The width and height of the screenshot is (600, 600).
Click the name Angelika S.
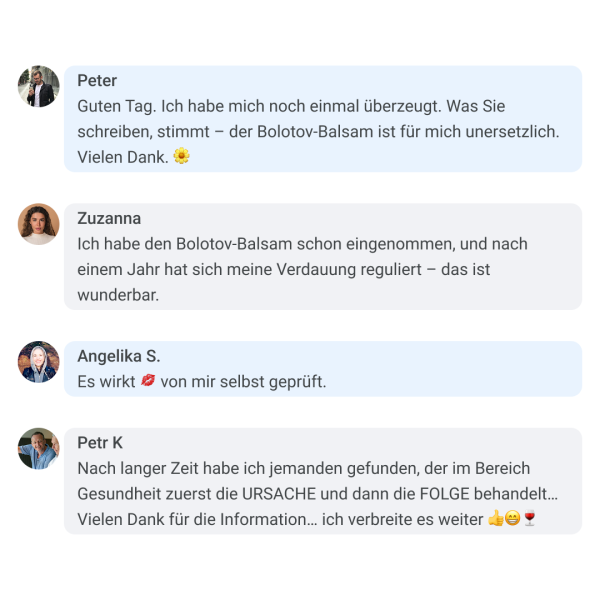(x=119, y=356)
